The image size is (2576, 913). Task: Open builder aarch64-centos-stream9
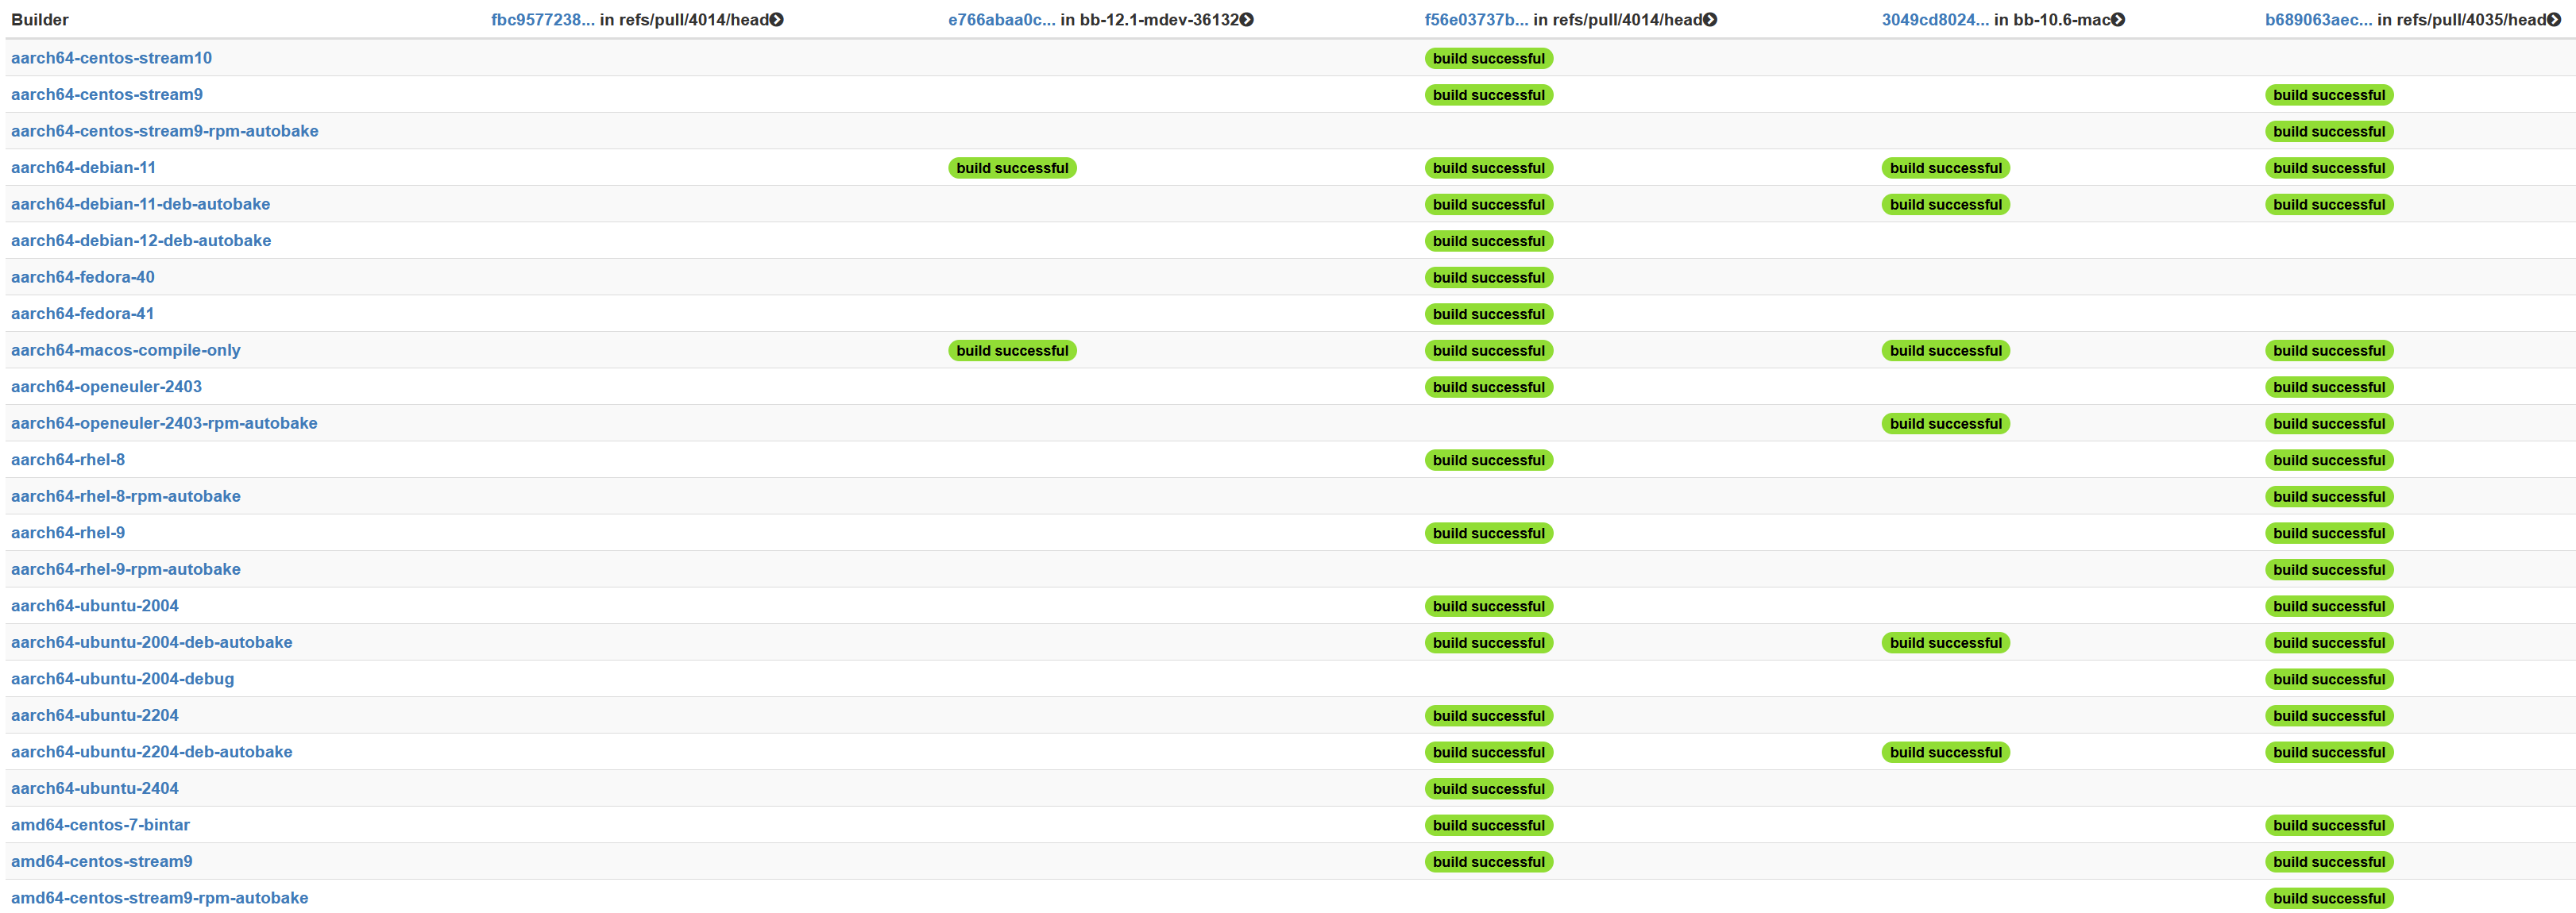pyautogui.click(x=107, y=95)
